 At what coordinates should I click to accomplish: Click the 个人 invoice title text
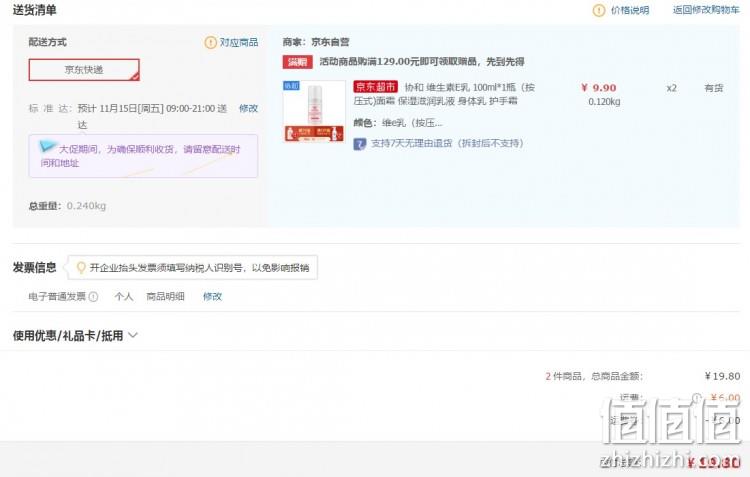(x=124, y=297)
